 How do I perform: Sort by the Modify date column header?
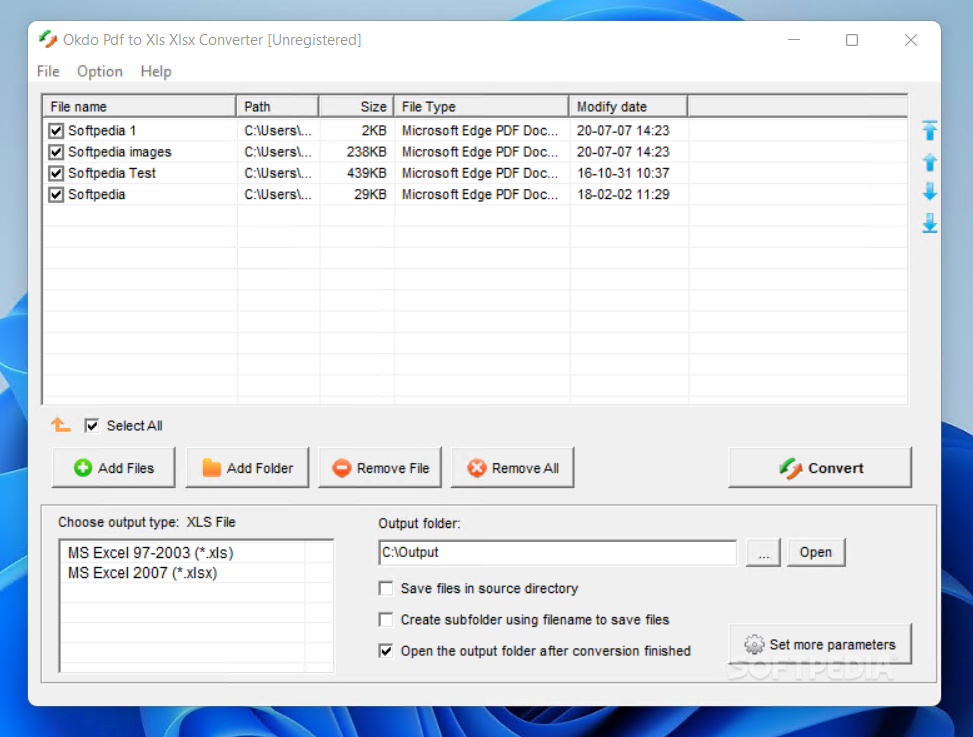tap(628, 106)
